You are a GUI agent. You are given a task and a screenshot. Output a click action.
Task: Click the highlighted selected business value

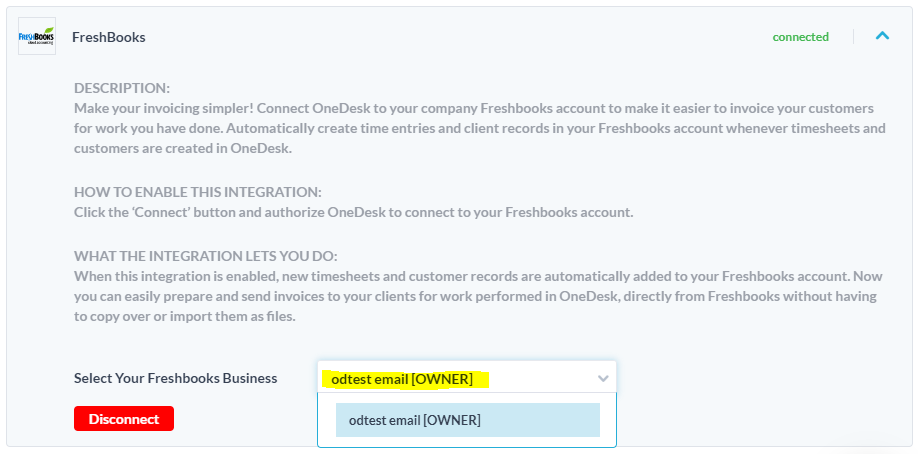[x=403, y=379]
